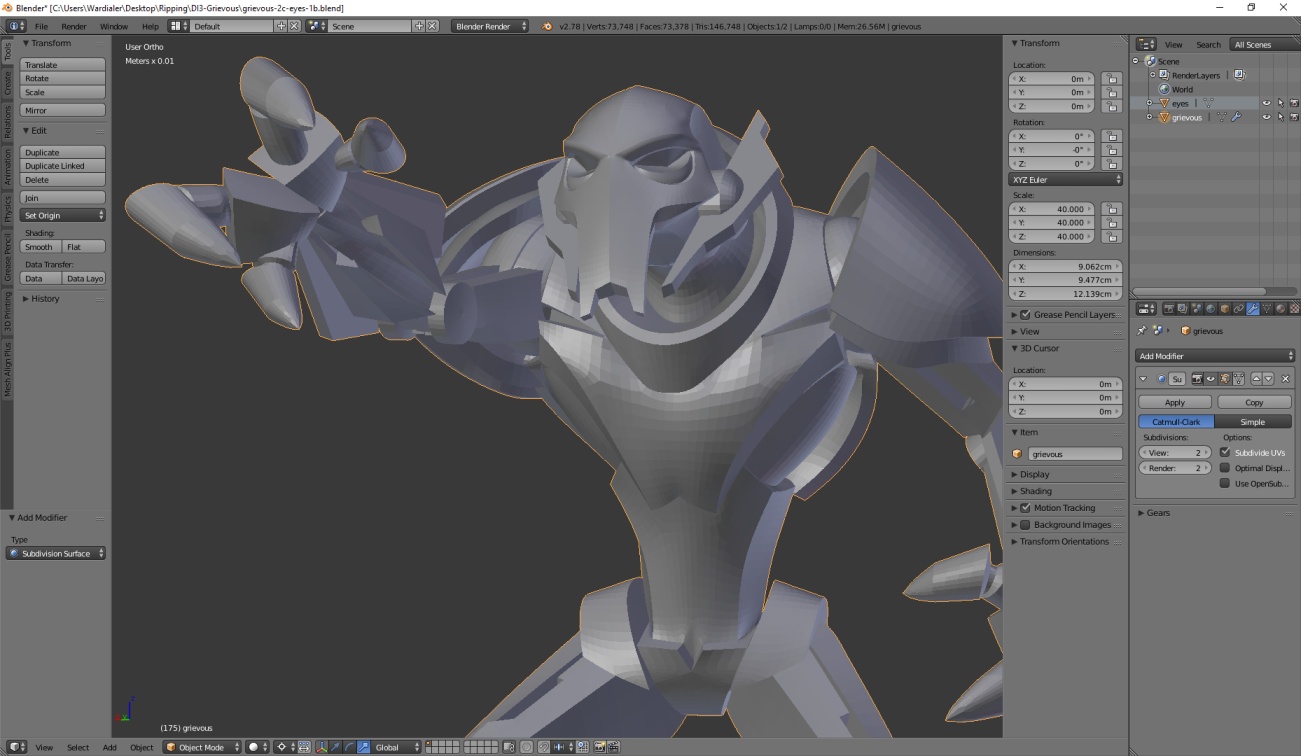1301x756 pixels.
Task: Lock the X location value
Action: coord(1110,78)
